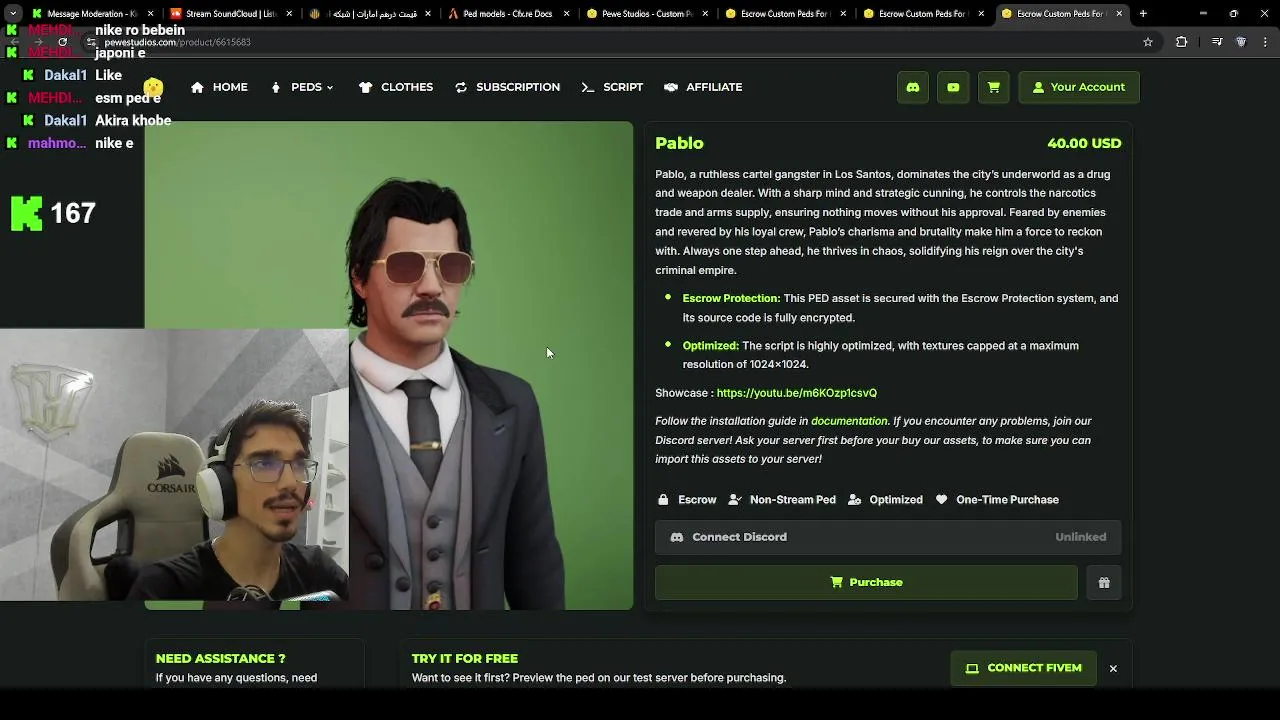Click the TRY IT FOR FREE heading
Screen dimensions: 1280x720
[464, 658]
